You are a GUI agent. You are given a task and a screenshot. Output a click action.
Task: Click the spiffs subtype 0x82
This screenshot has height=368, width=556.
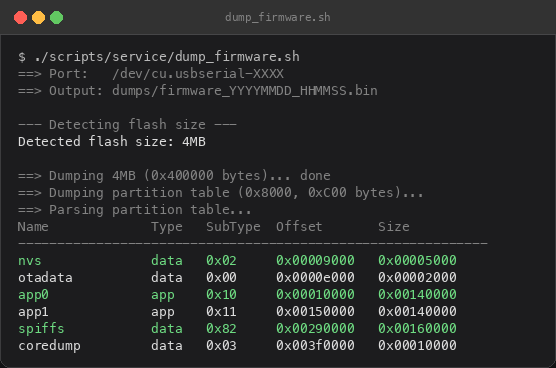pyautogui.click(x=221, y=329)
